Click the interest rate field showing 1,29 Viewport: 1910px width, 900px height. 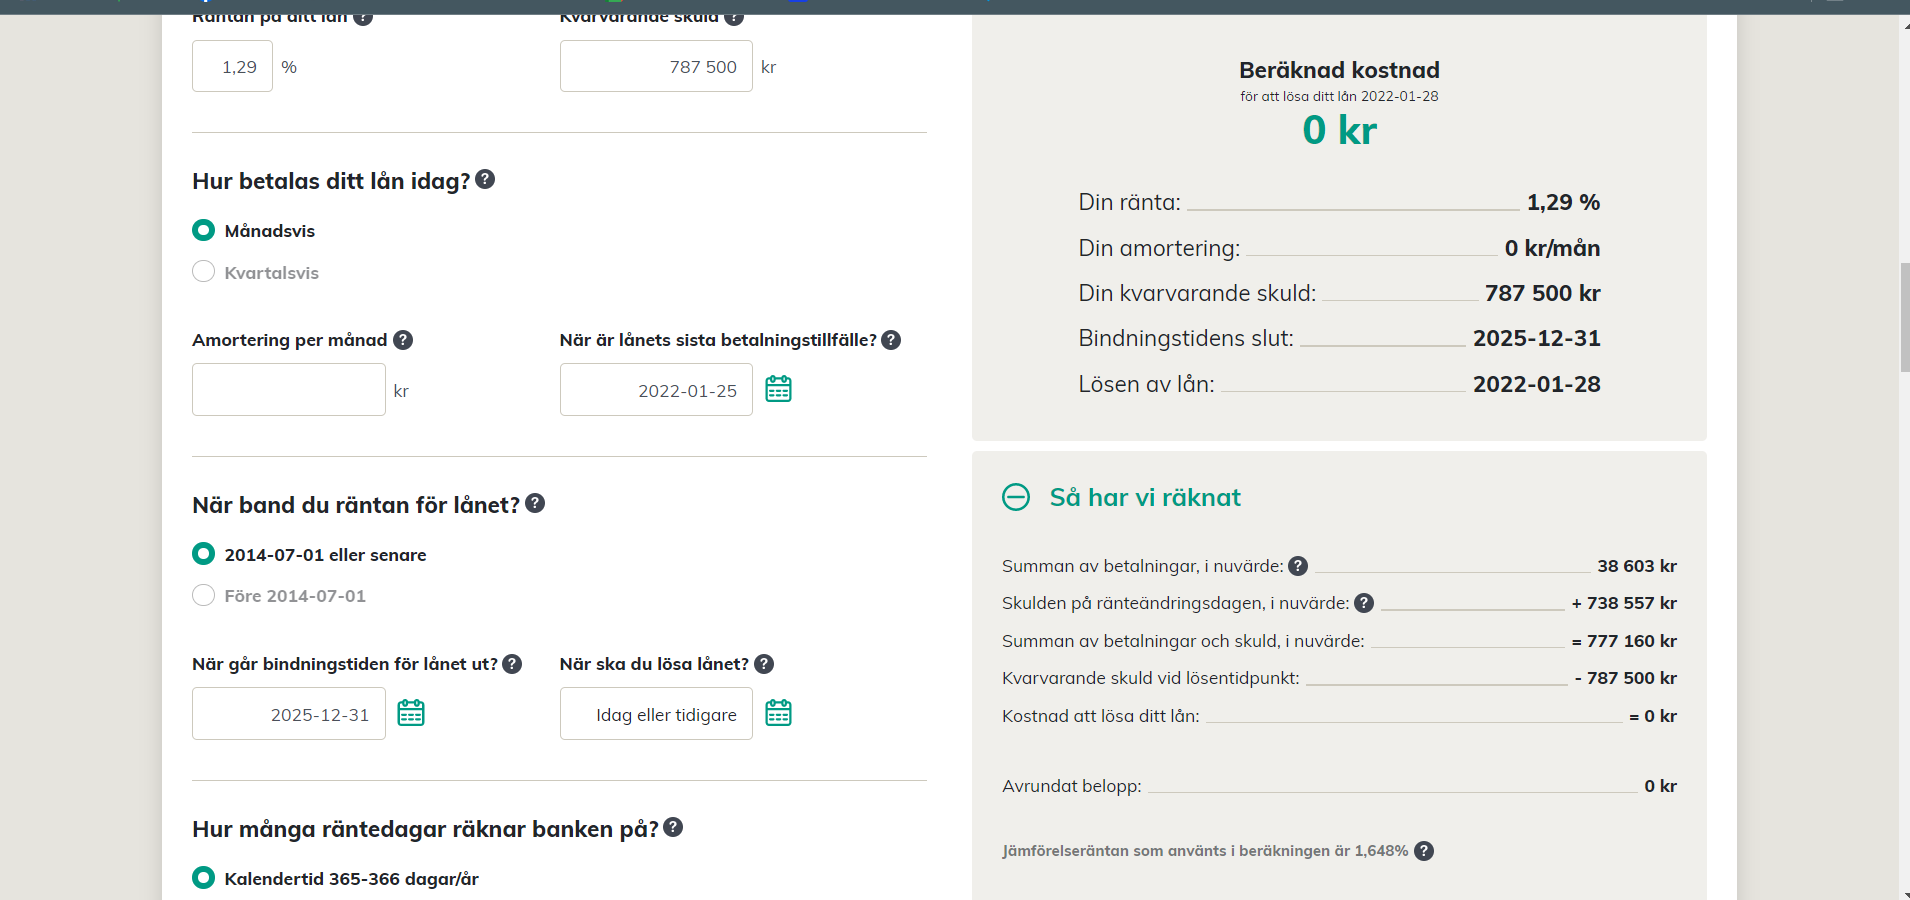pyautogui.click(x=232, y=67)
